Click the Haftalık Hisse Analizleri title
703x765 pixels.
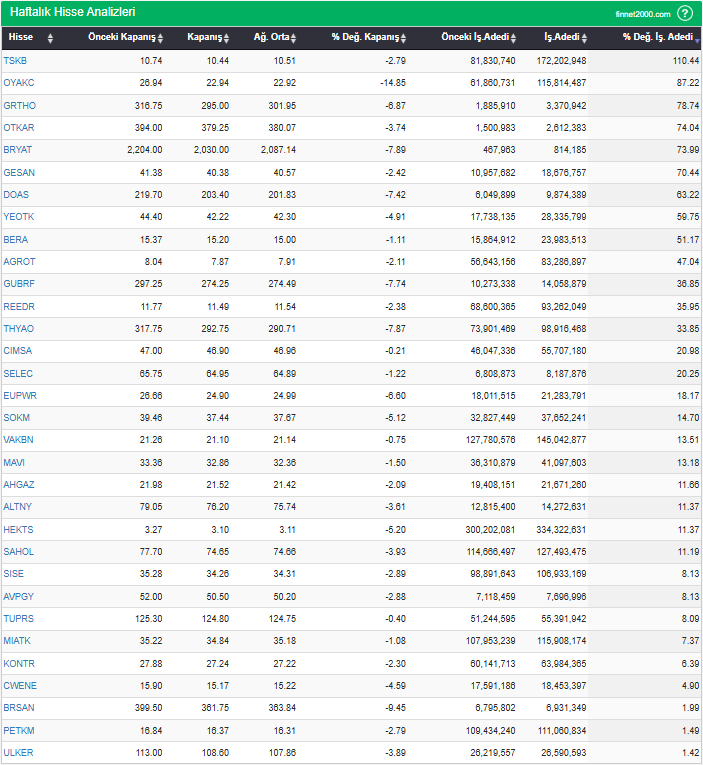[73, 12]
